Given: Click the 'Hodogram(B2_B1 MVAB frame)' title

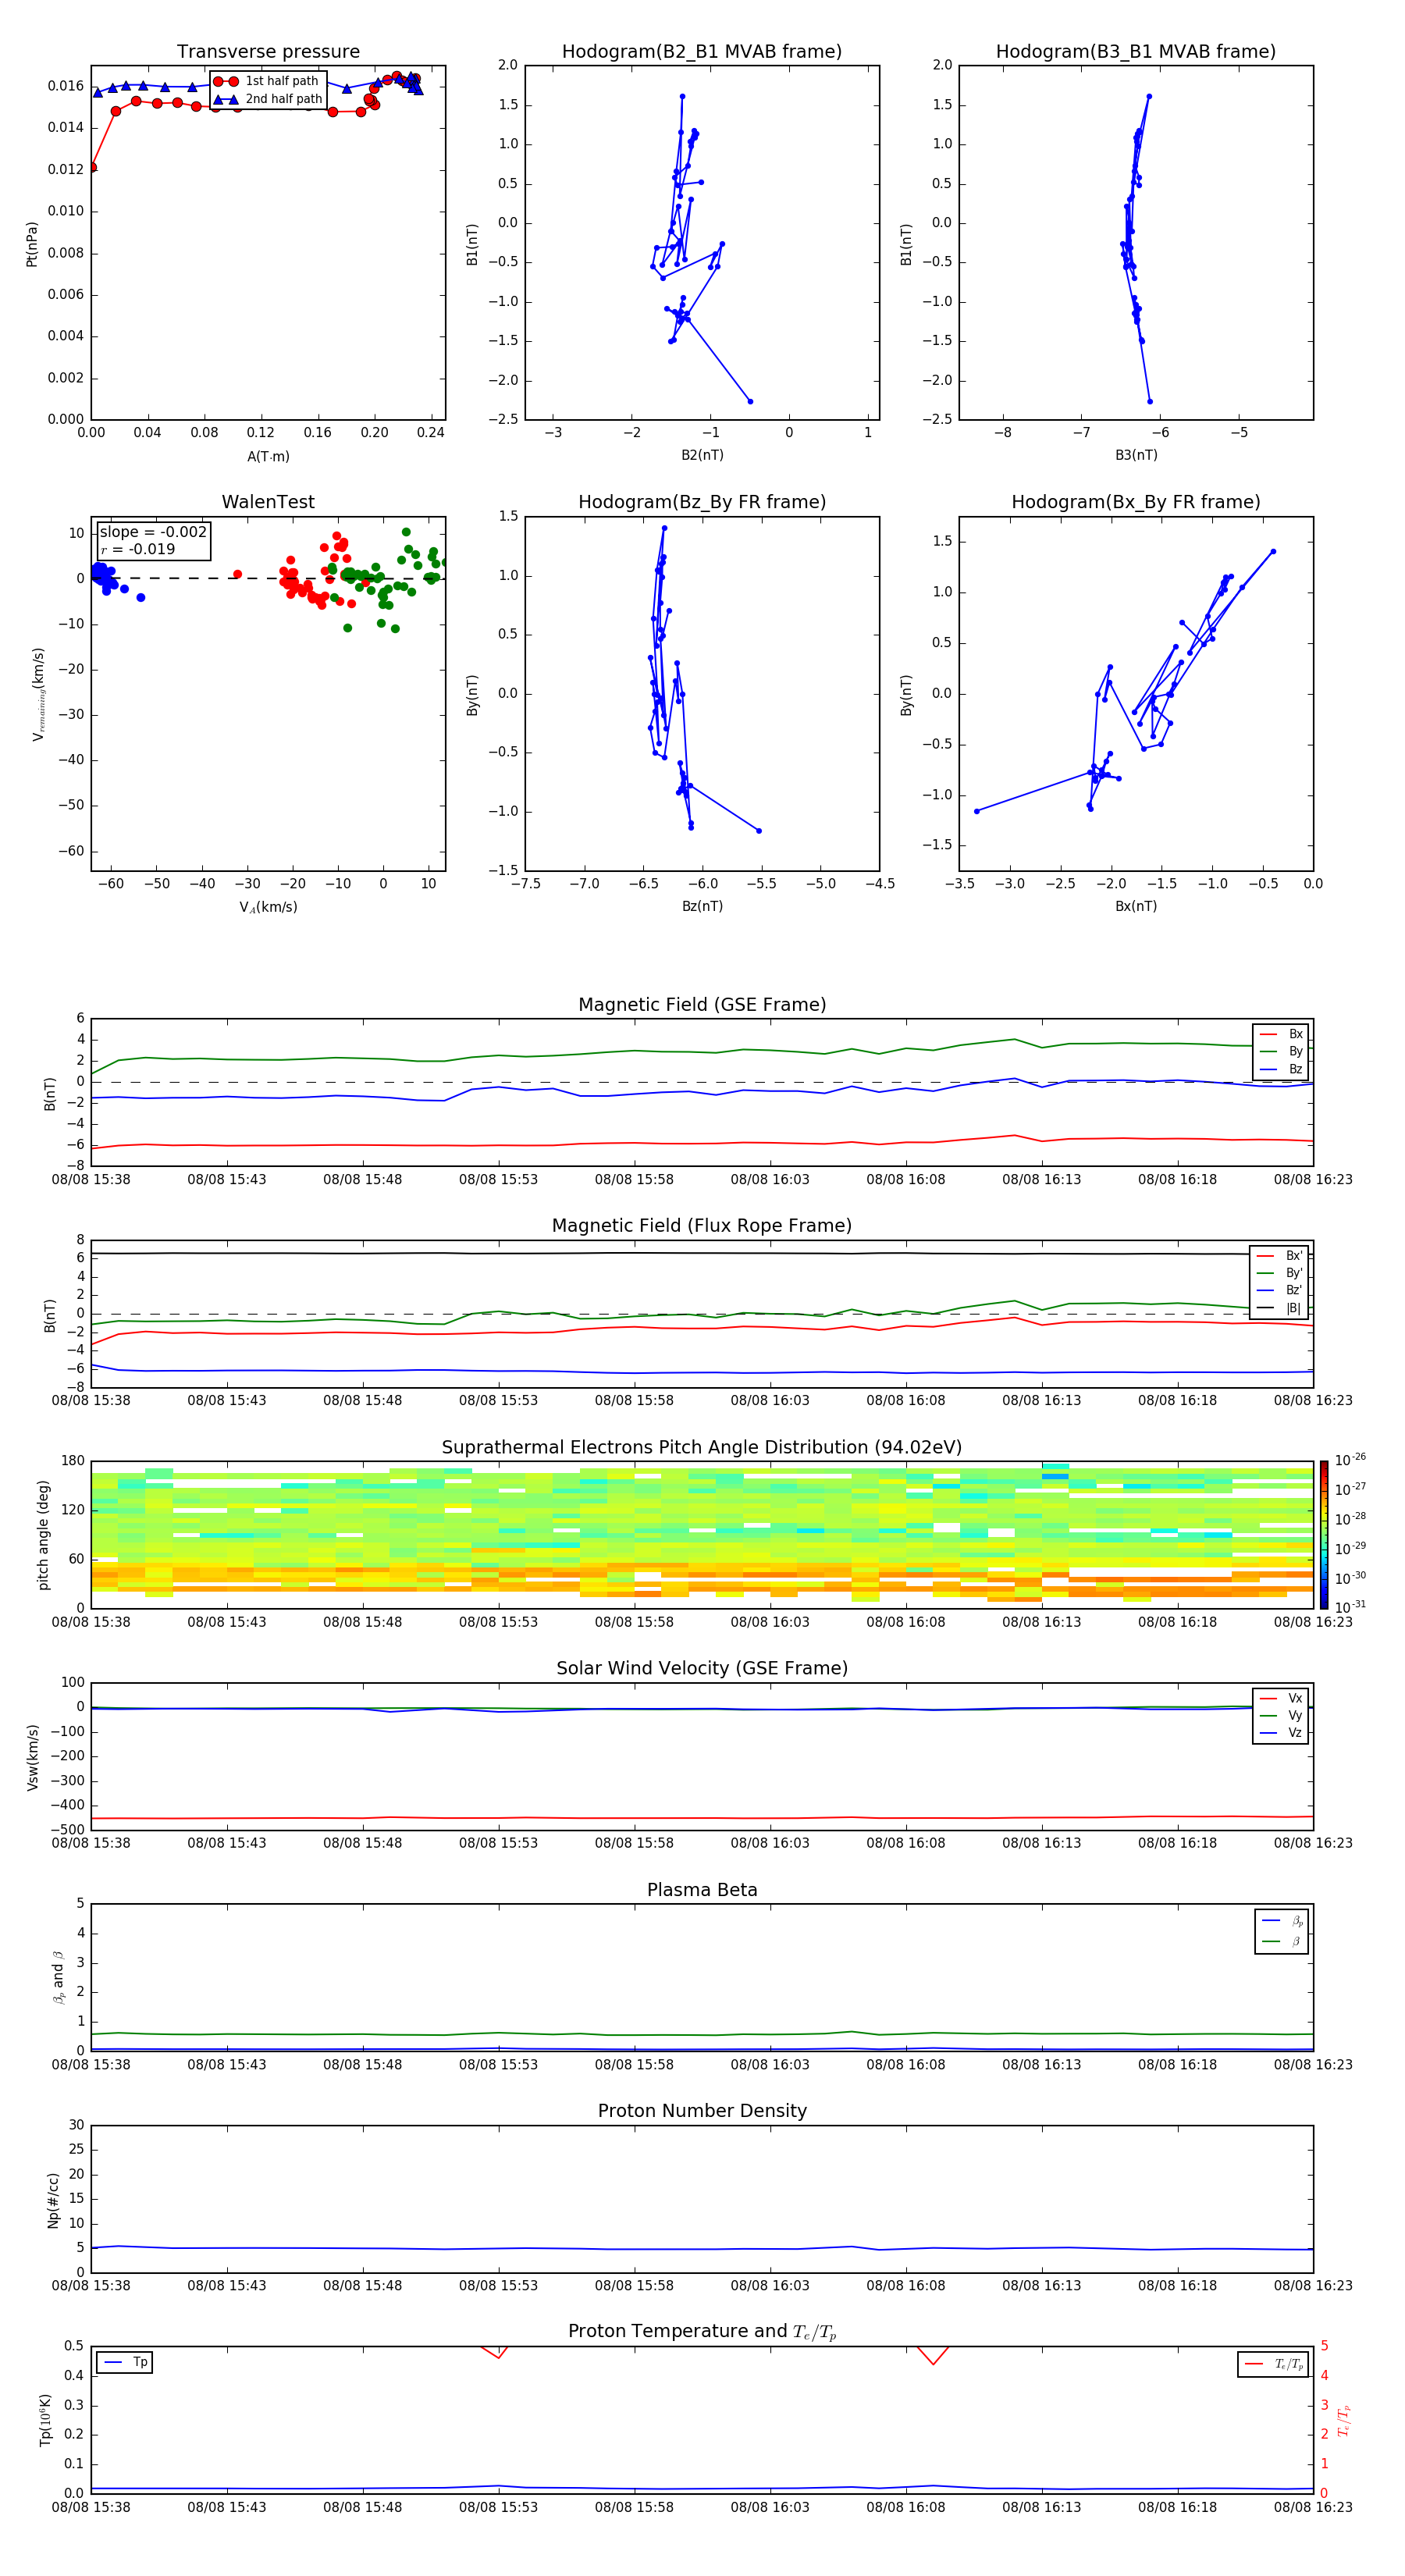Looking at the screenshot, I should point(702,52).
